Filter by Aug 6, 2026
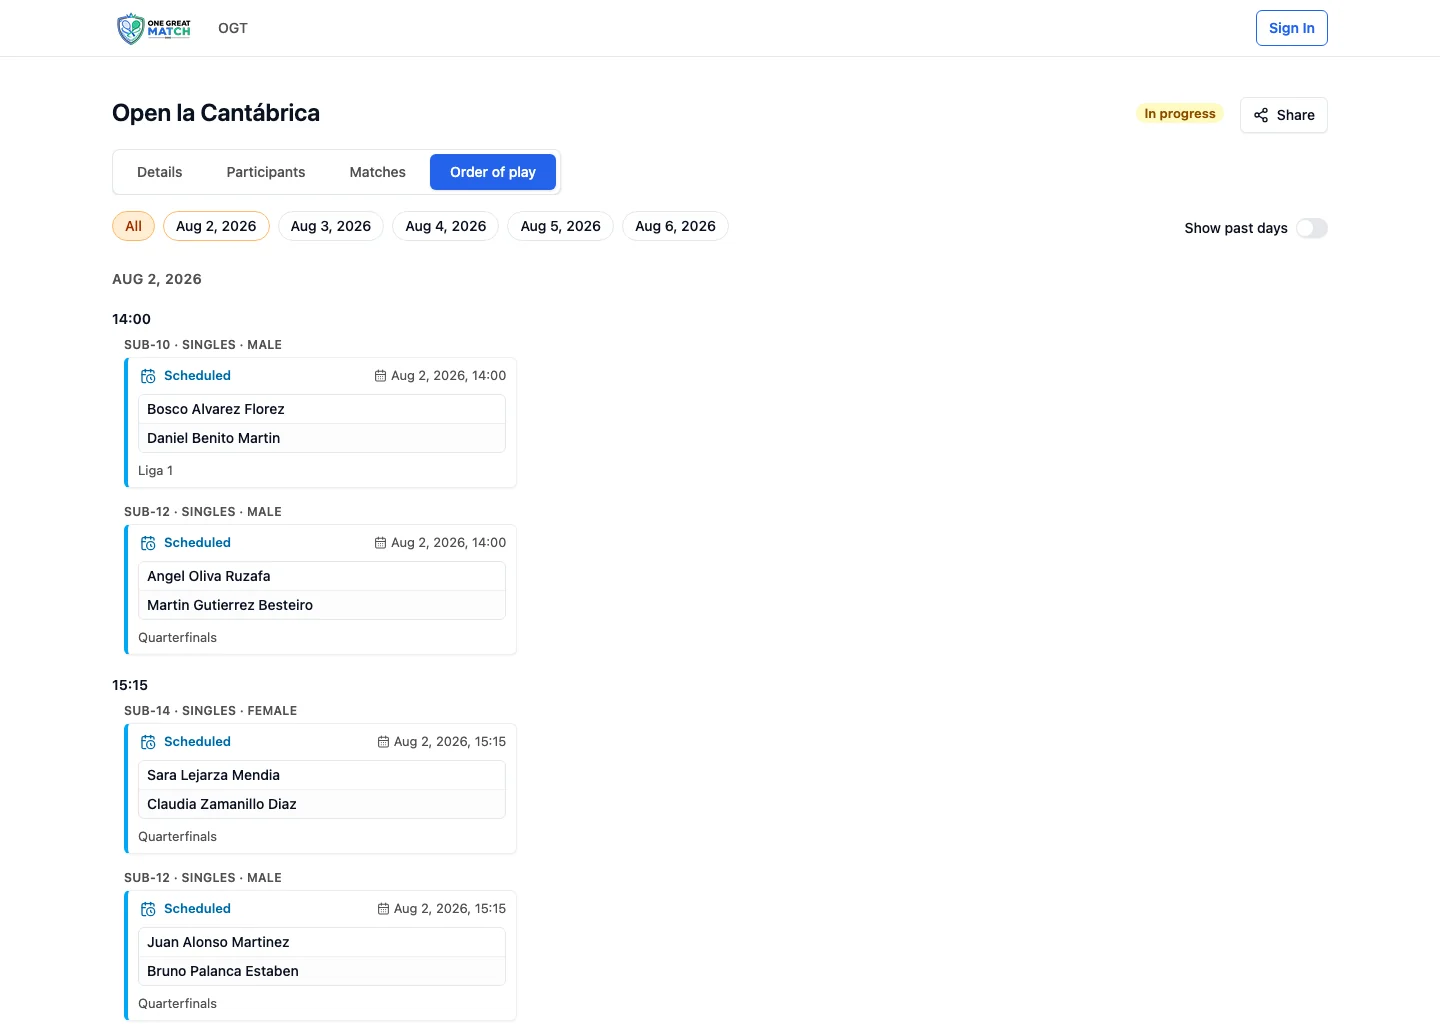The height and width of the screenshot is (1024, 1440). coord(676,226)
